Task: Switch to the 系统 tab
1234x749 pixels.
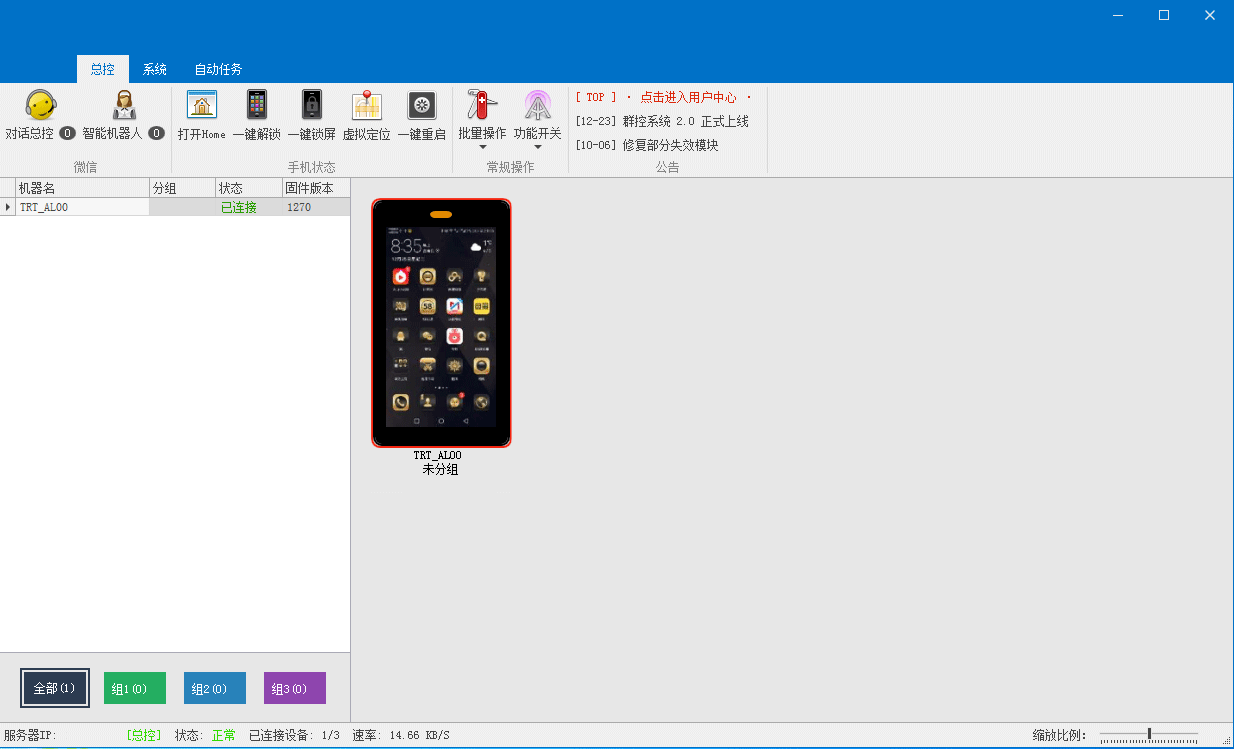Action: (154, 69)
